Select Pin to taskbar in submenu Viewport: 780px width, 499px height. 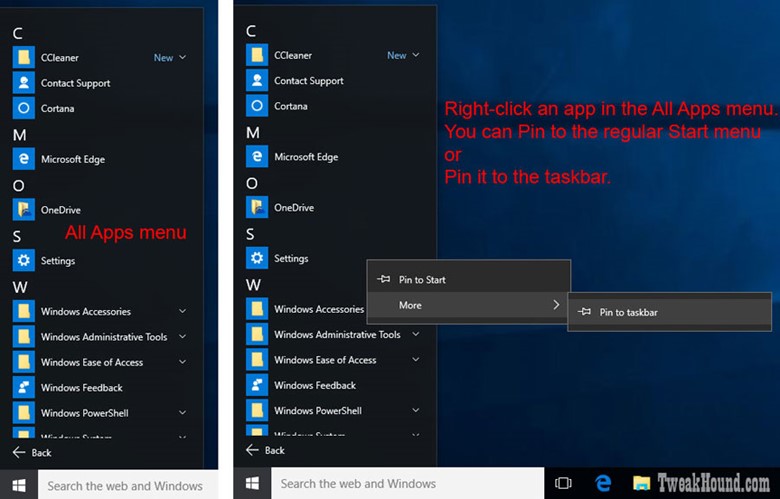pos(670,312)
